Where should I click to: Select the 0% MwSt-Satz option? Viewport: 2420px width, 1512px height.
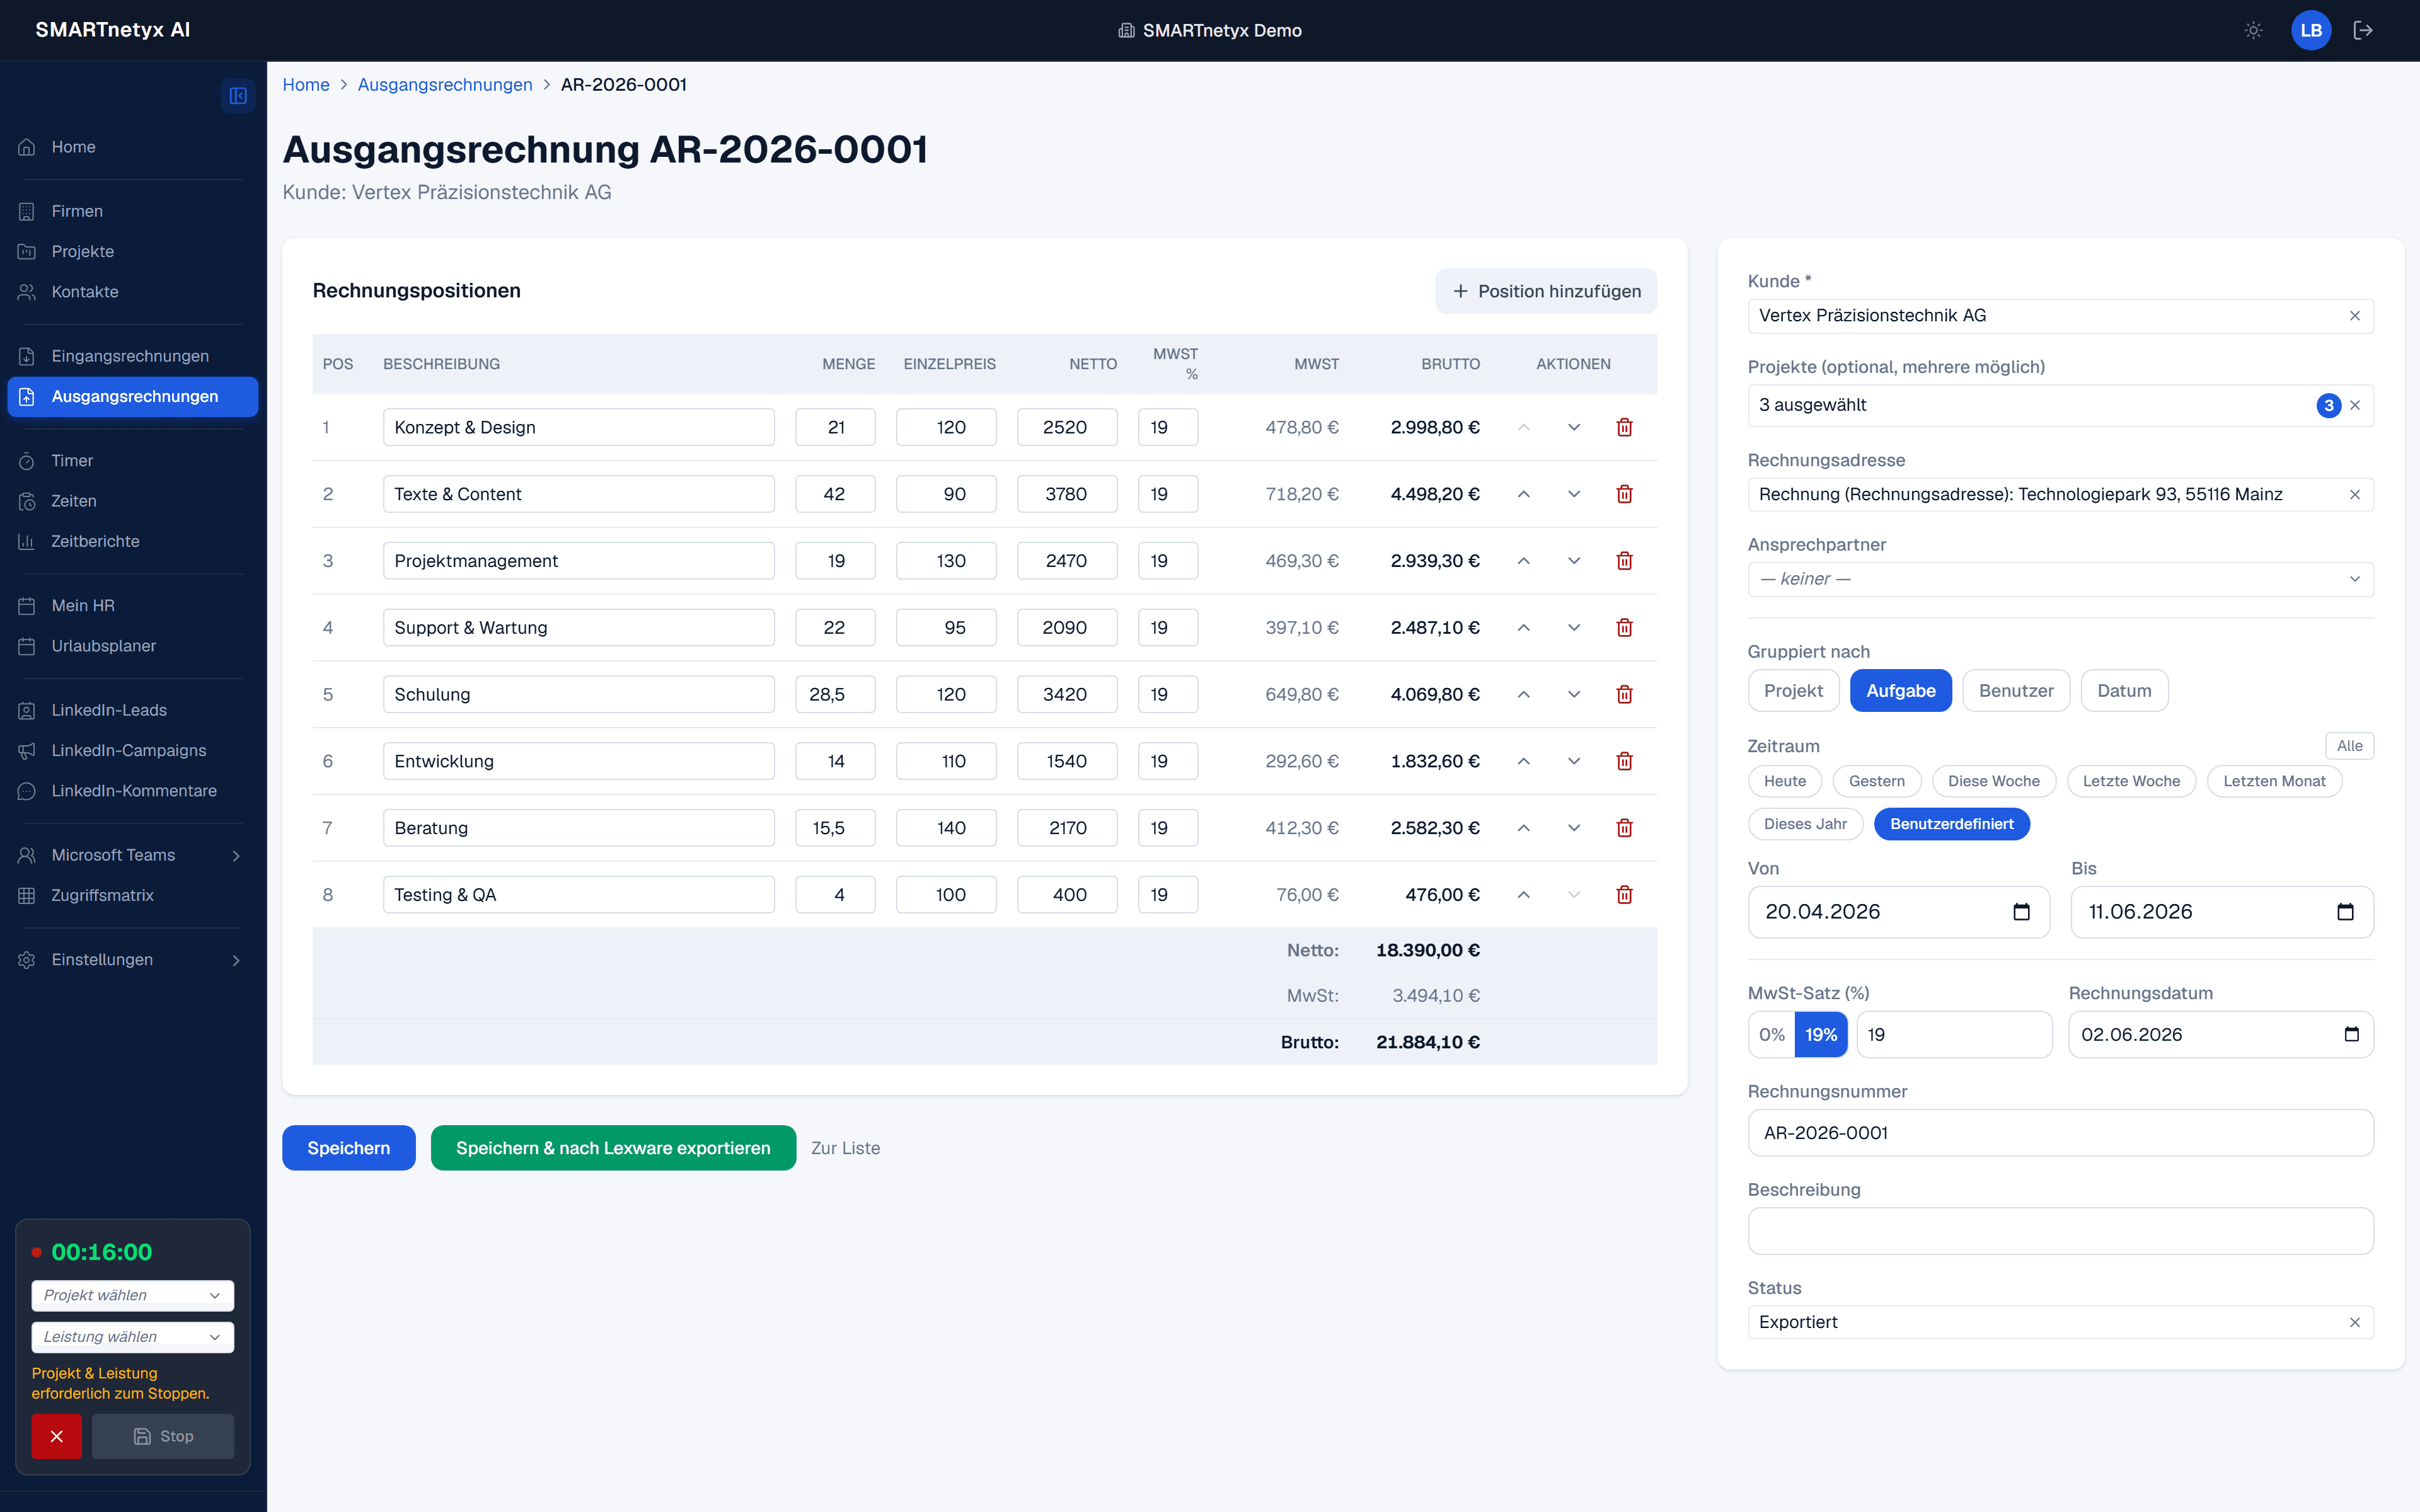[x=1771, y=1034]
